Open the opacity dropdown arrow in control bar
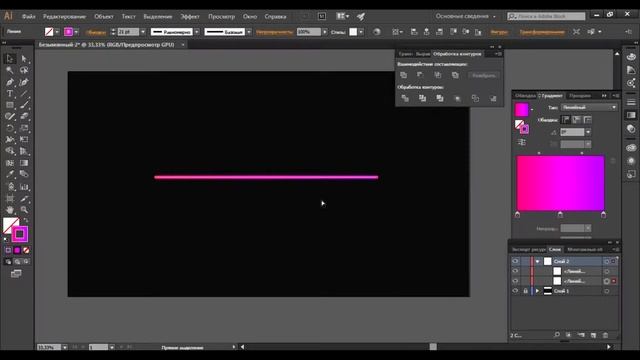The image size is (640, 360). click(324, 32)
